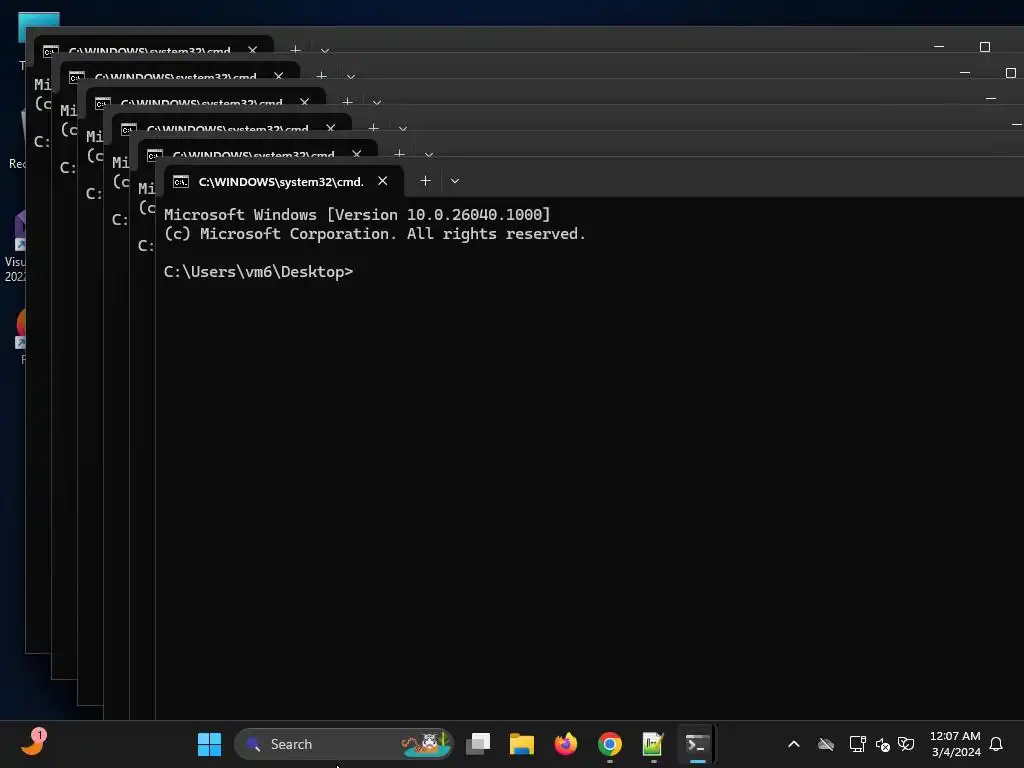1024x768 pixels.
Task: Open a new tab in the frontmost terminal window
Action: click(425, 181)
